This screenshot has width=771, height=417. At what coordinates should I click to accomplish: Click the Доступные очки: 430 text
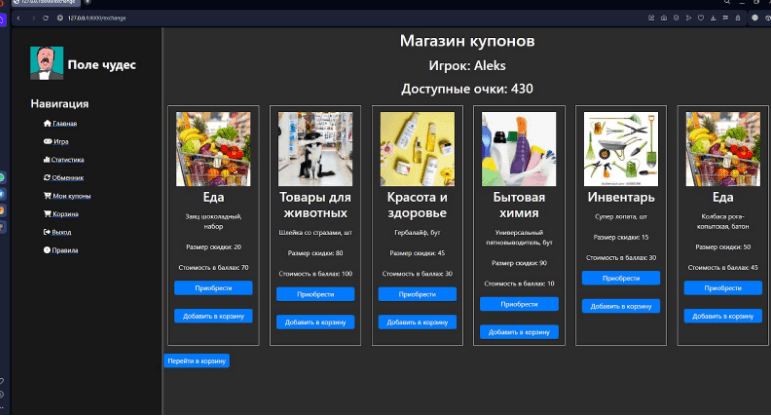467,89
